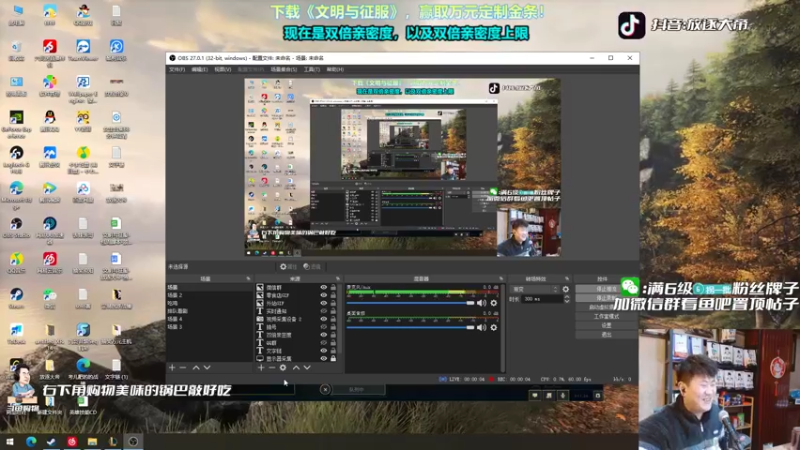Click the transition duration 300 ms field
The width and height of the screenshot is (800, 450).
coord(541,299)
